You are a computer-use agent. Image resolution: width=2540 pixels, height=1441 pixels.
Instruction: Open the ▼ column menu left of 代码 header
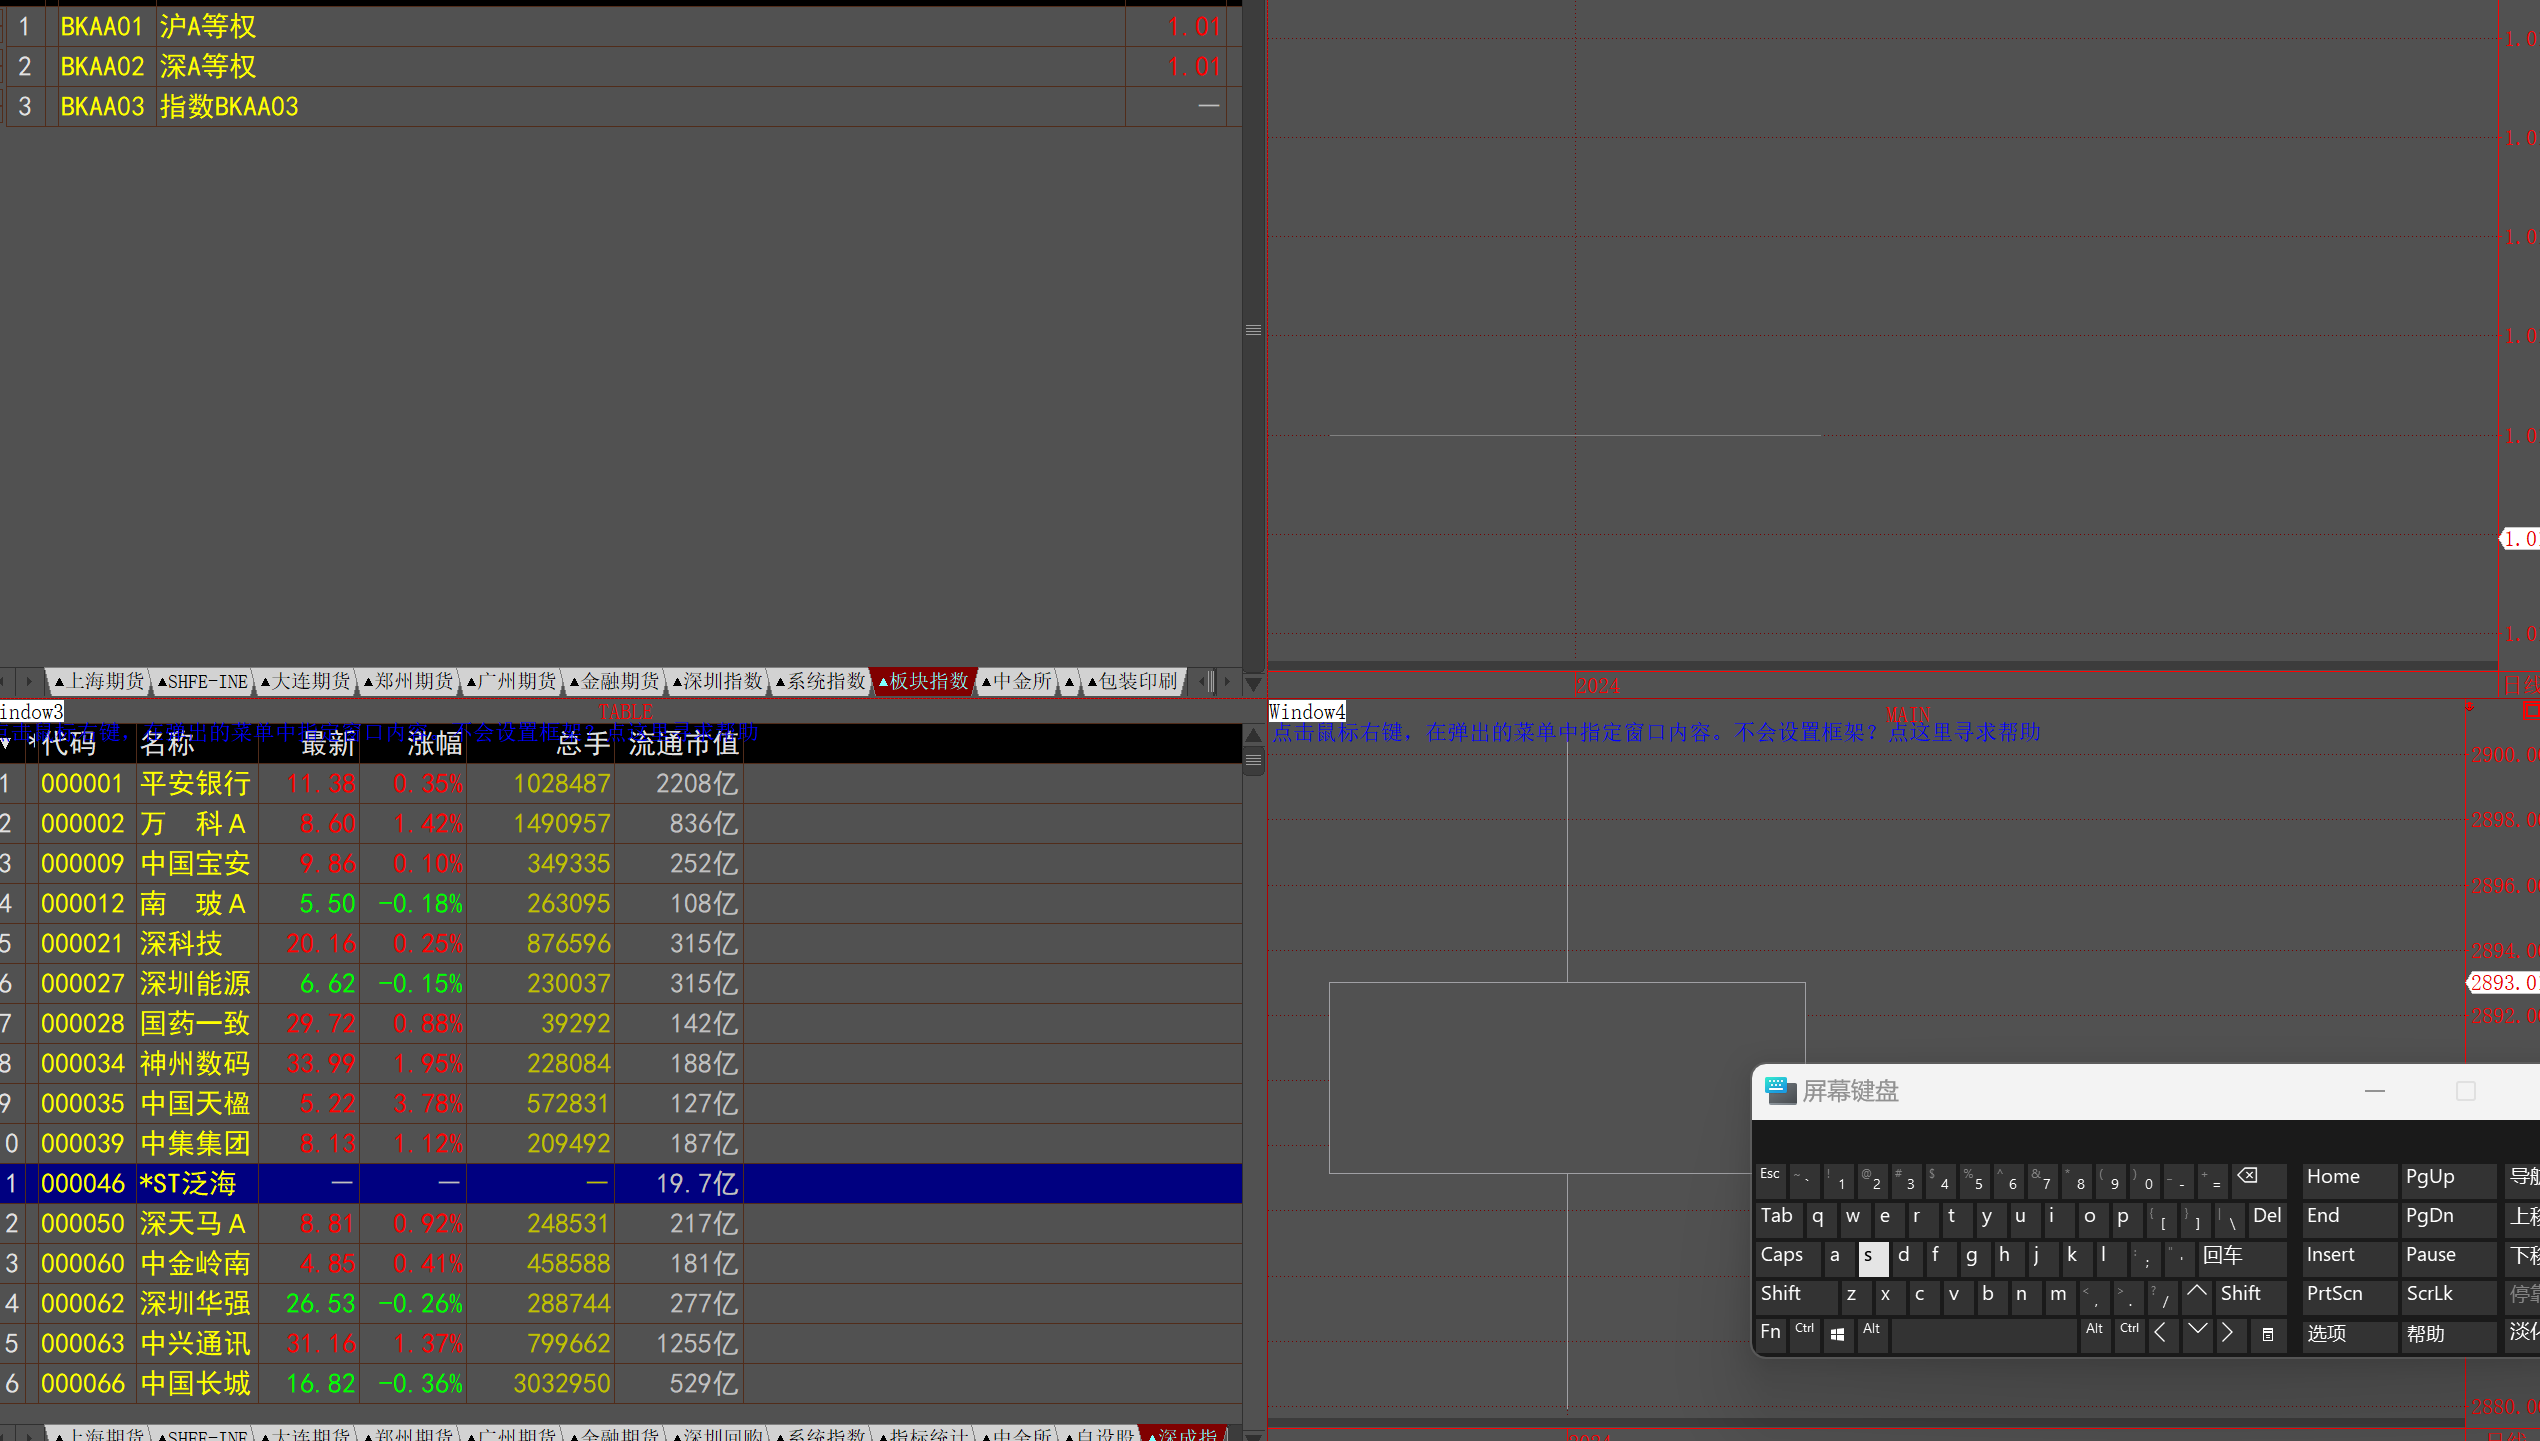click(x=6, y=743)
